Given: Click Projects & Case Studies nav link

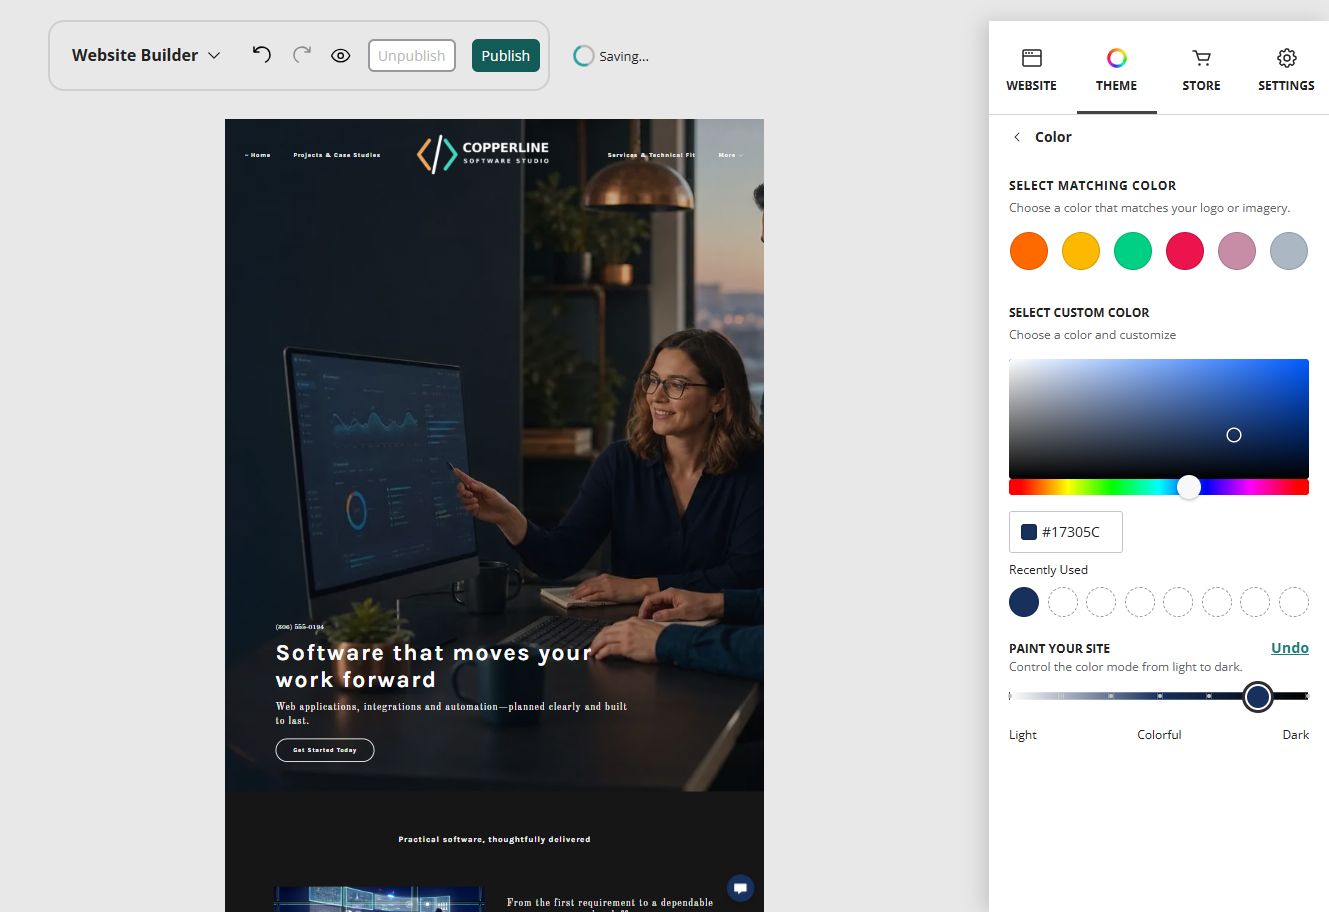Looking at the screenshot, I should click(x=337, y=155).
